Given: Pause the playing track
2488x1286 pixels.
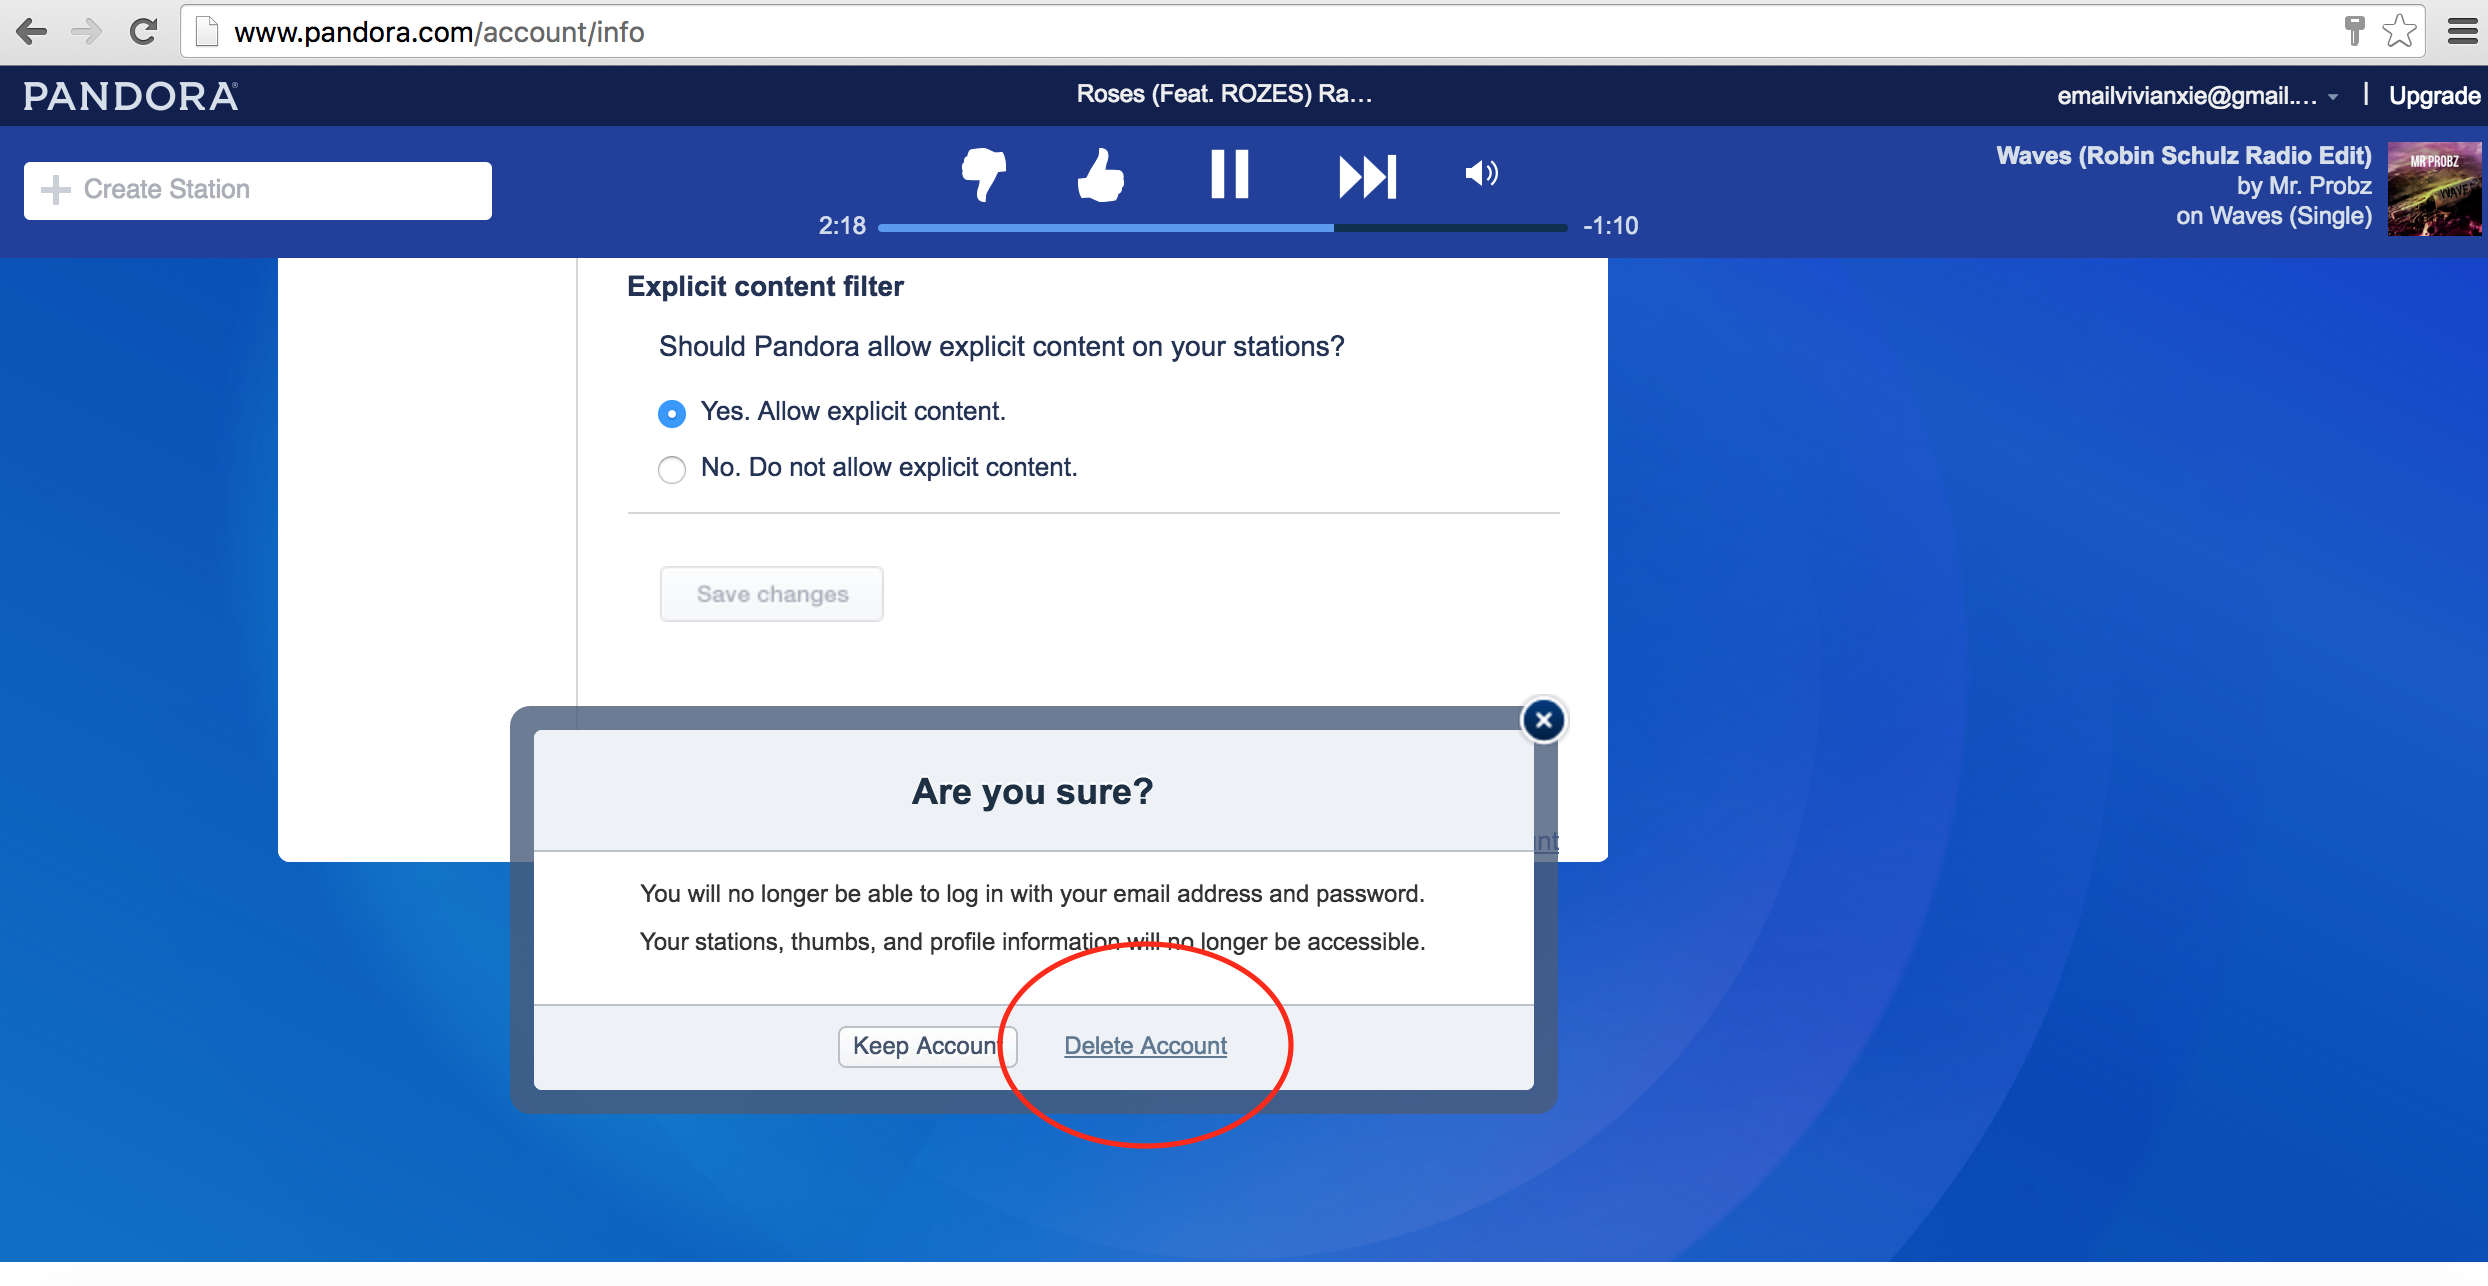Looking at the screenshot, I should click(x=1230, y=175).
